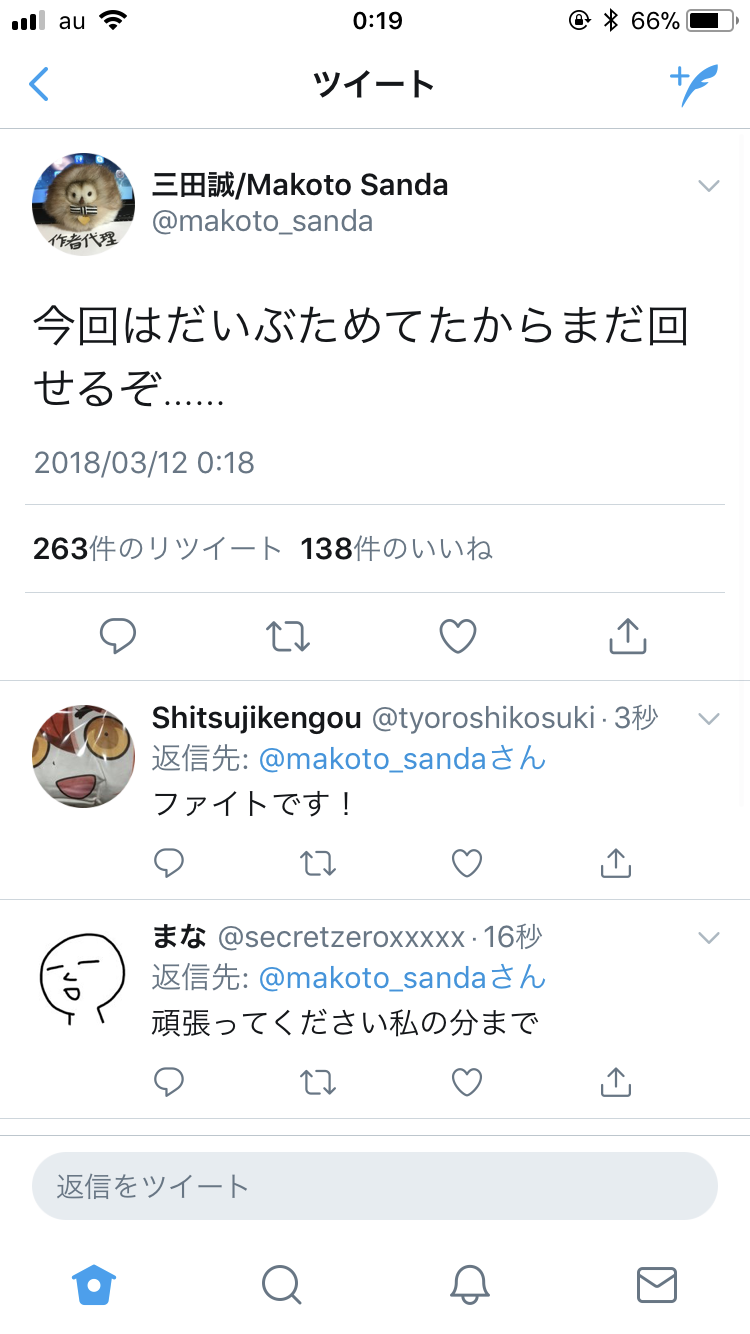The image size is (750, 1334).
Task: Like the main tweet with heart
Action: [458, 636]
